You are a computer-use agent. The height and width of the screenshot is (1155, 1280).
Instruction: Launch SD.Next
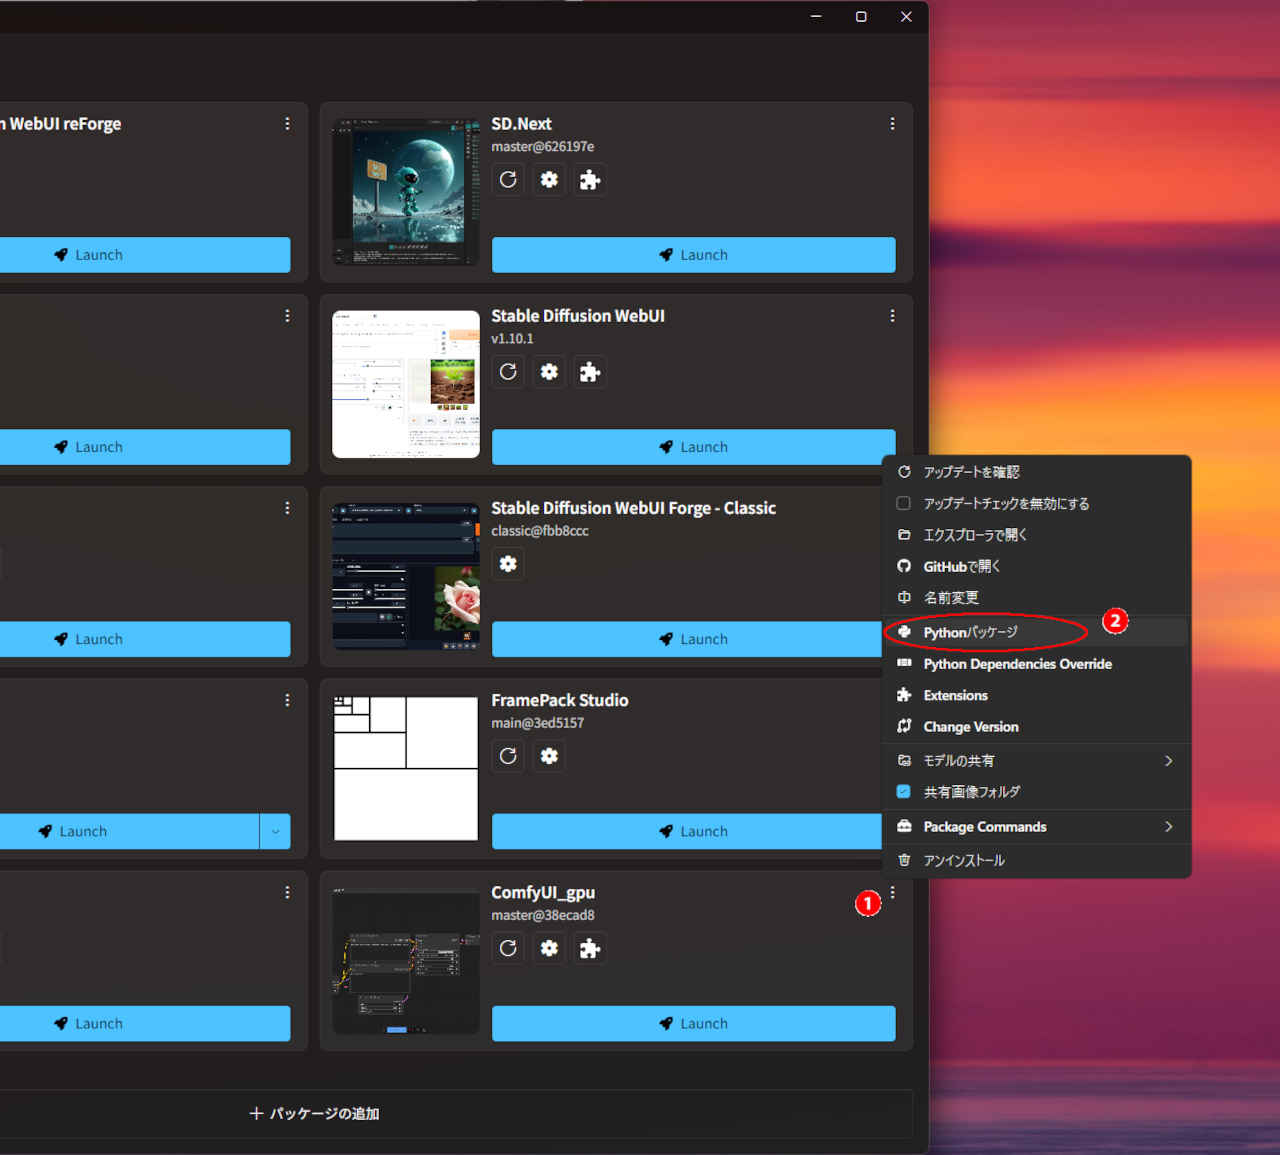[x=693, y=255]
